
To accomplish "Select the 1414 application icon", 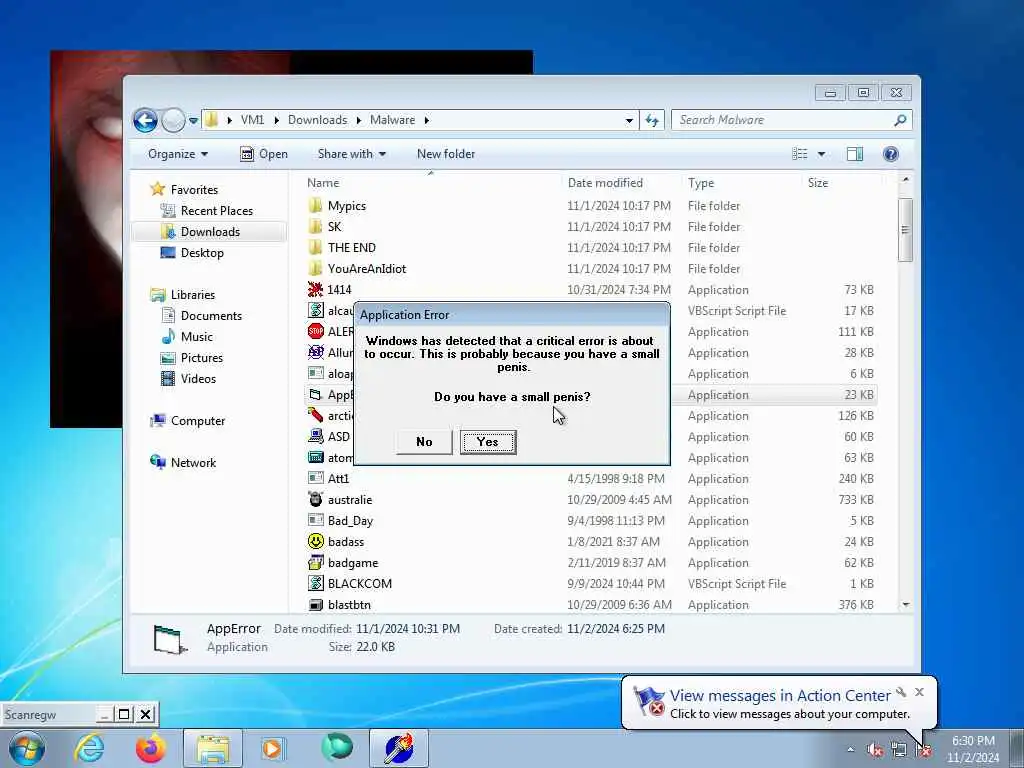I will pyautogui.click(x=315, y=289).
